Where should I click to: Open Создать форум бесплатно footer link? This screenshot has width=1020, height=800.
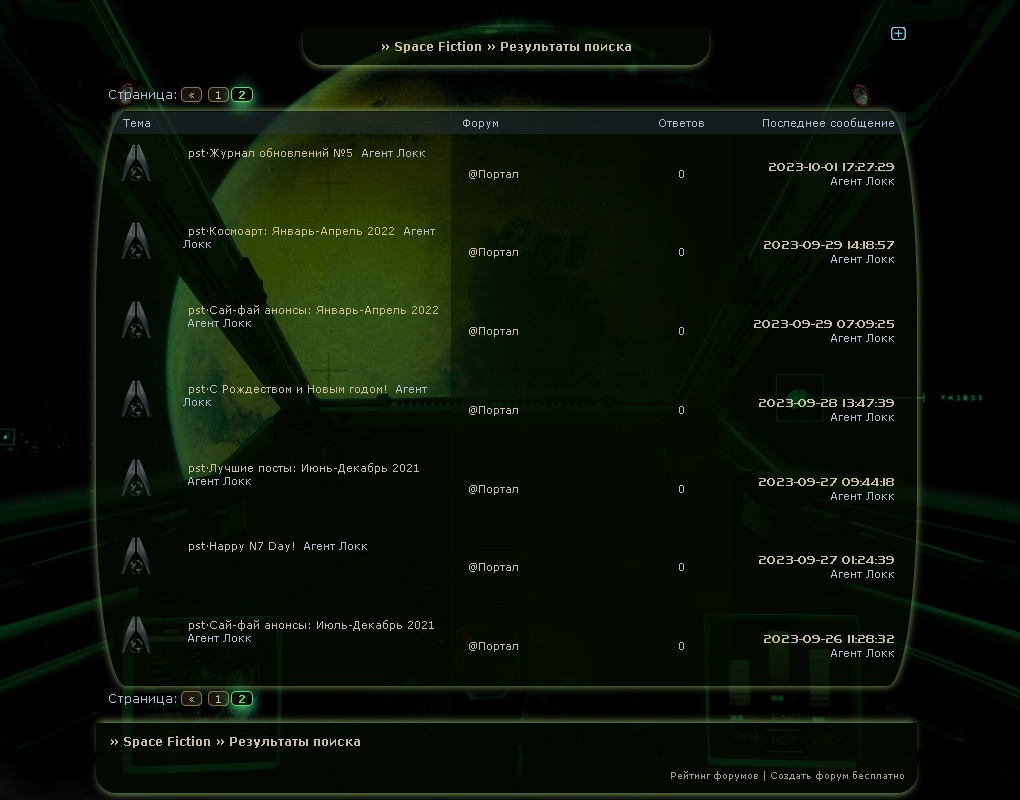pyautogui.click(x=837, y=776)
